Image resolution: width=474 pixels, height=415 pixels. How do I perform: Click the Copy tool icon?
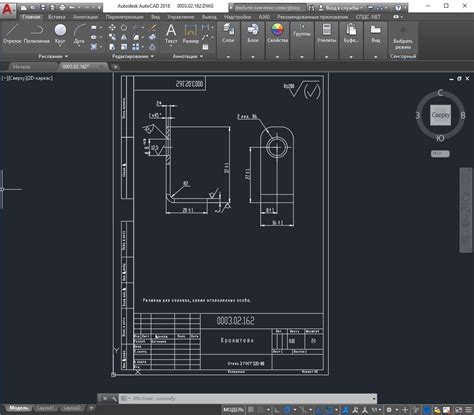click(112, 37)
